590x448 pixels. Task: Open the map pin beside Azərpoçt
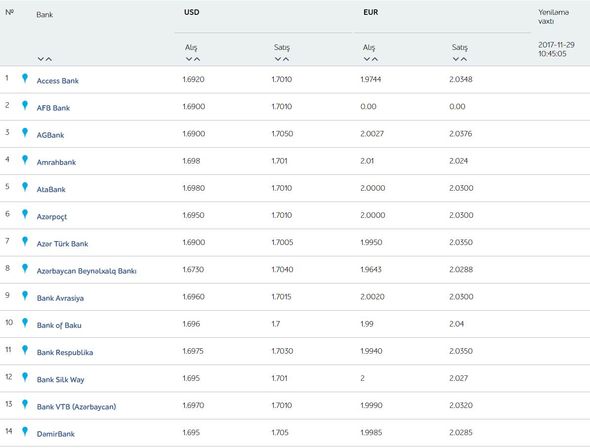25,214
